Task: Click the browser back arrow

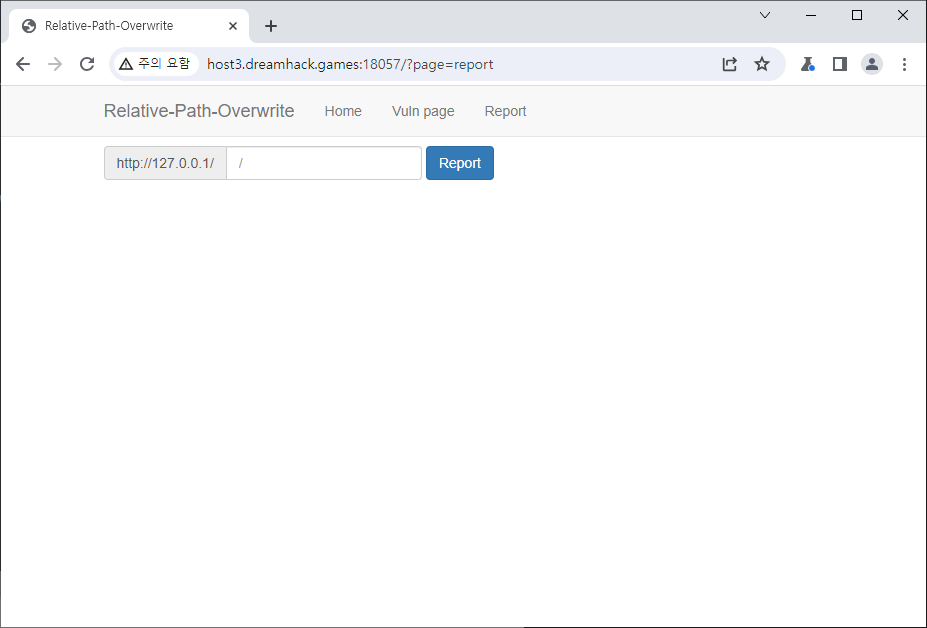Action: click(23, 64)
